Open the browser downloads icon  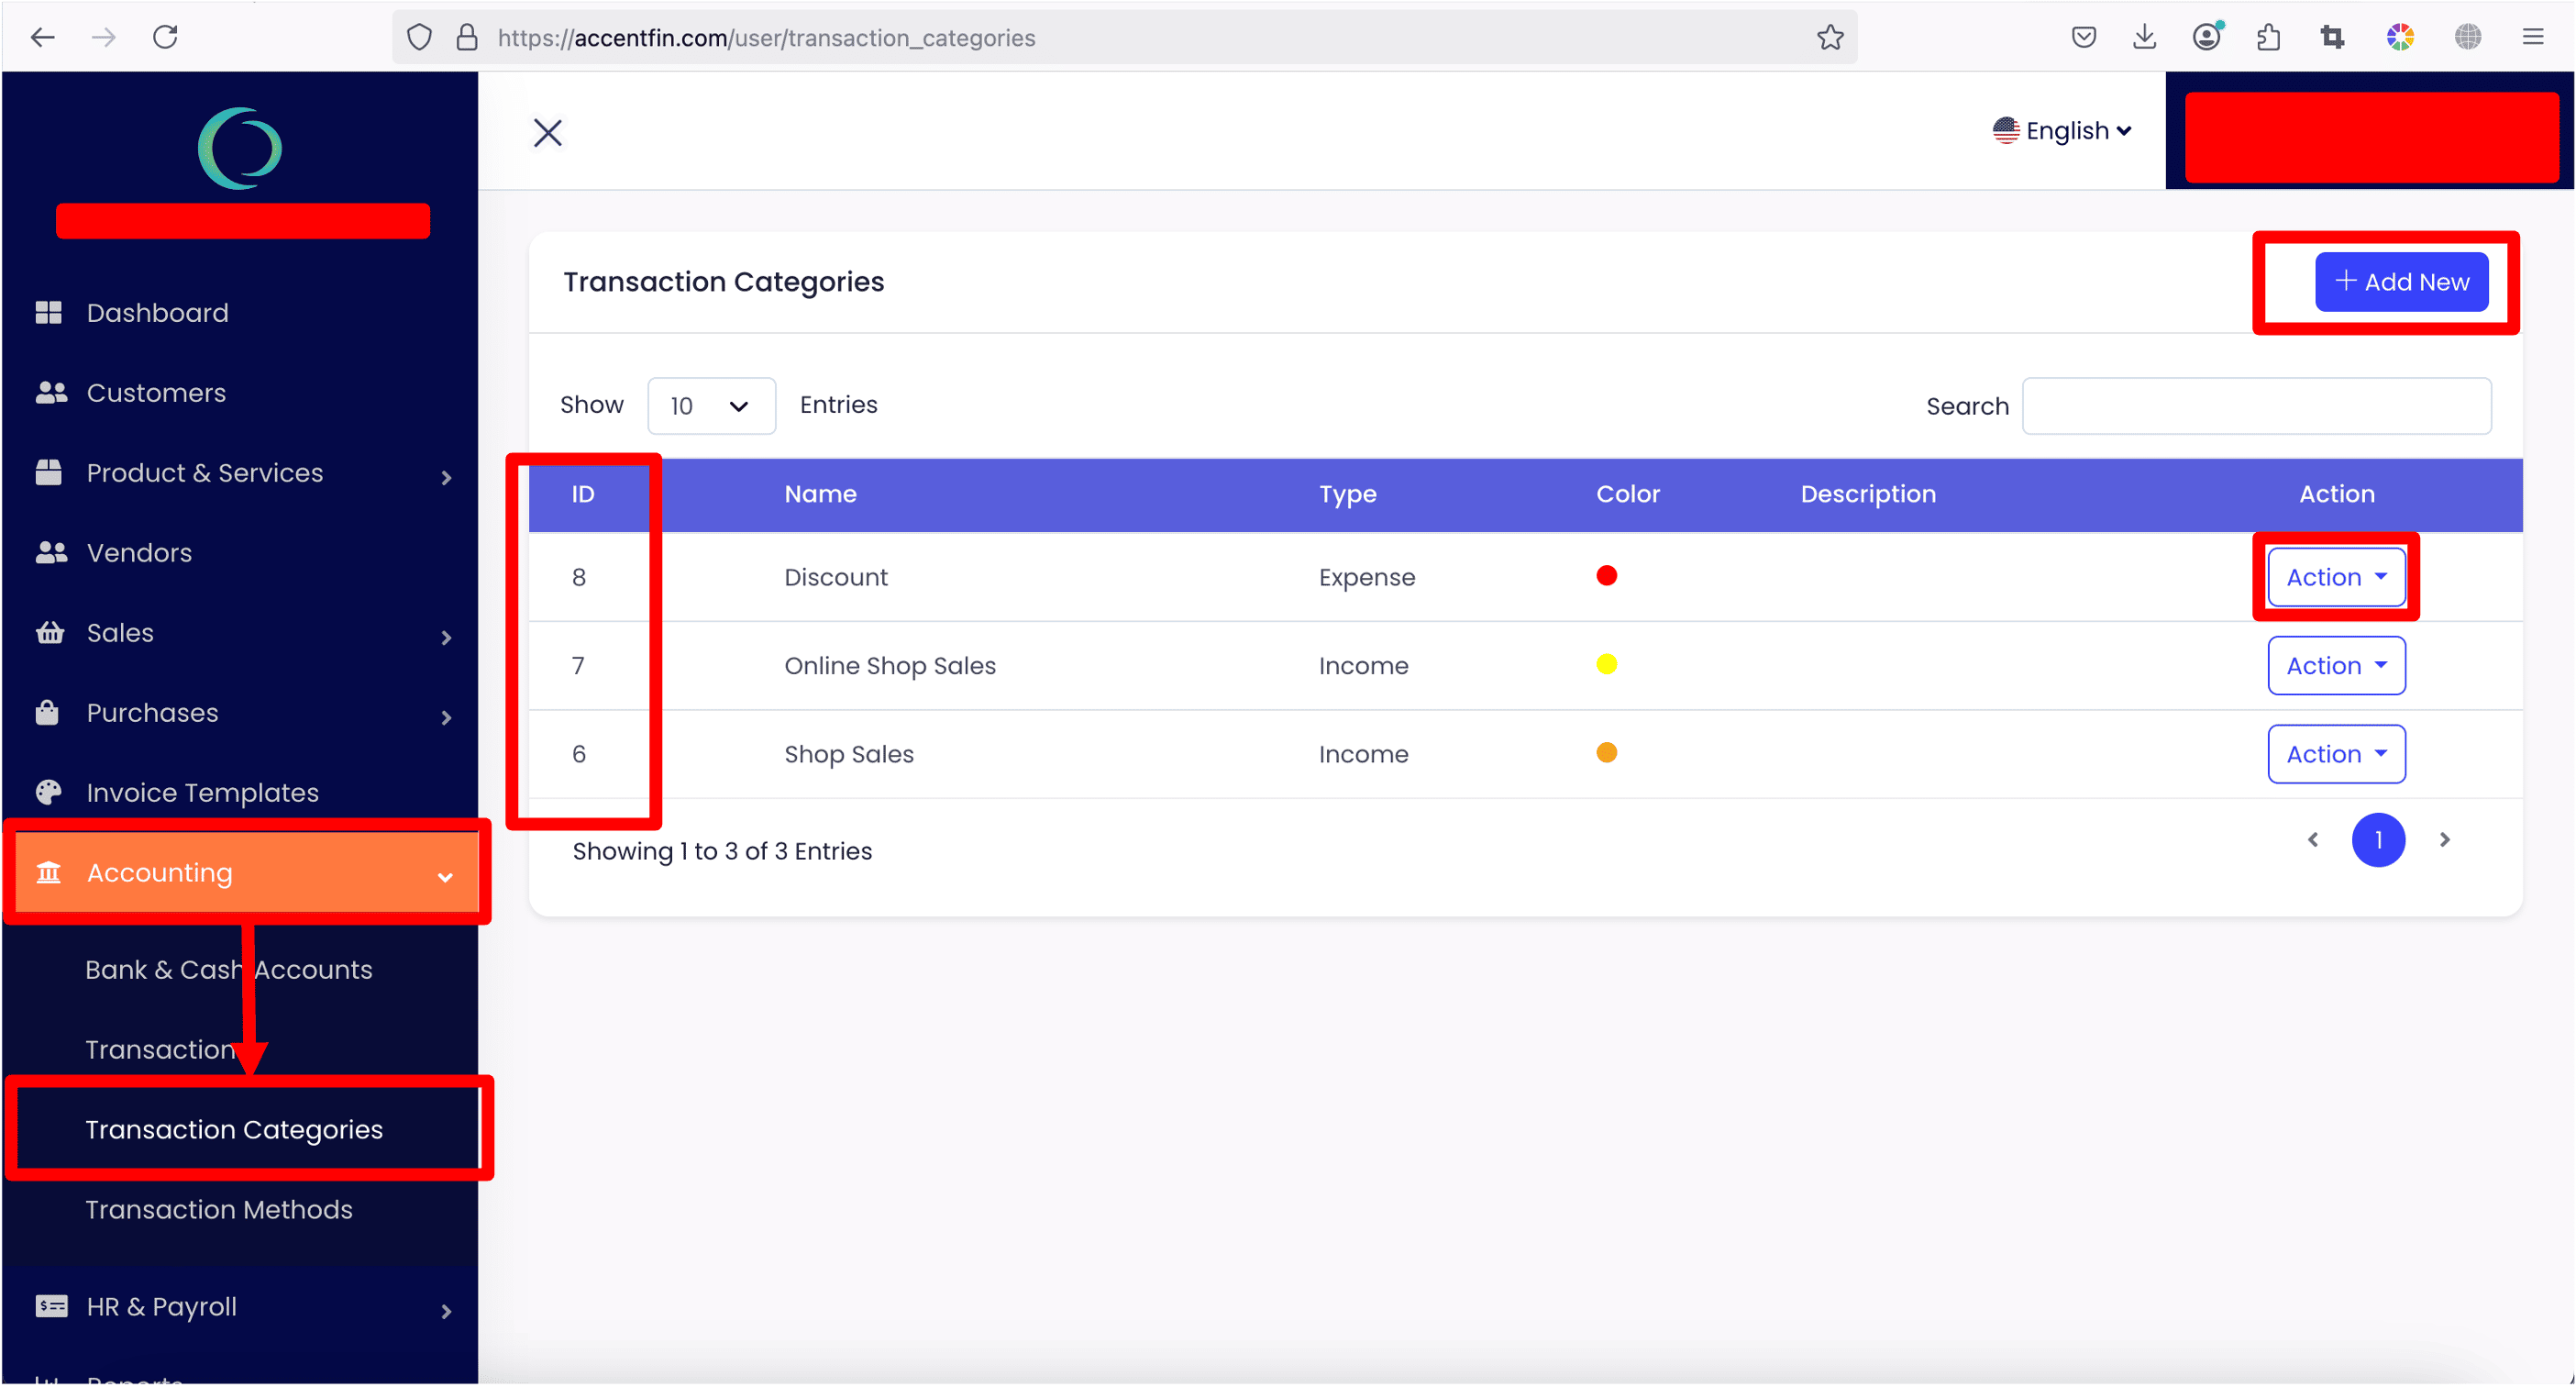click(2144, 38)
